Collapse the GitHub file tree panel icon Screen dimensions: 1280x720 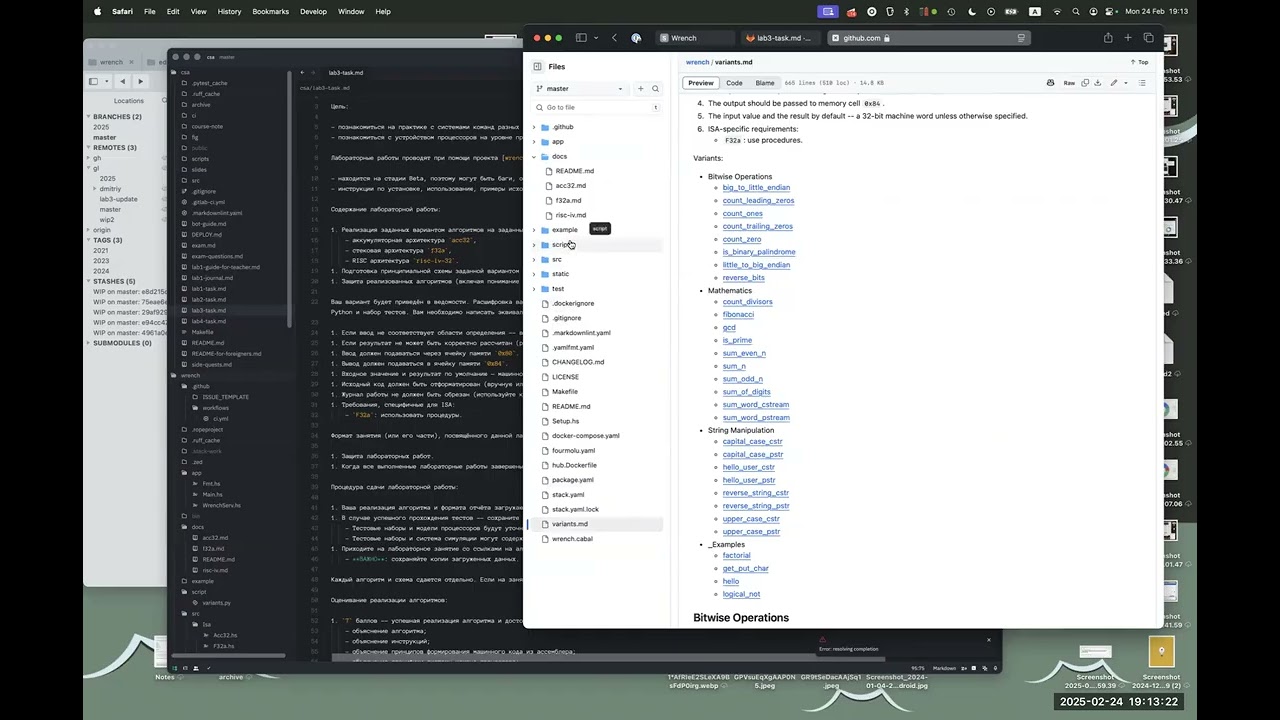click(x=537, y=67)
